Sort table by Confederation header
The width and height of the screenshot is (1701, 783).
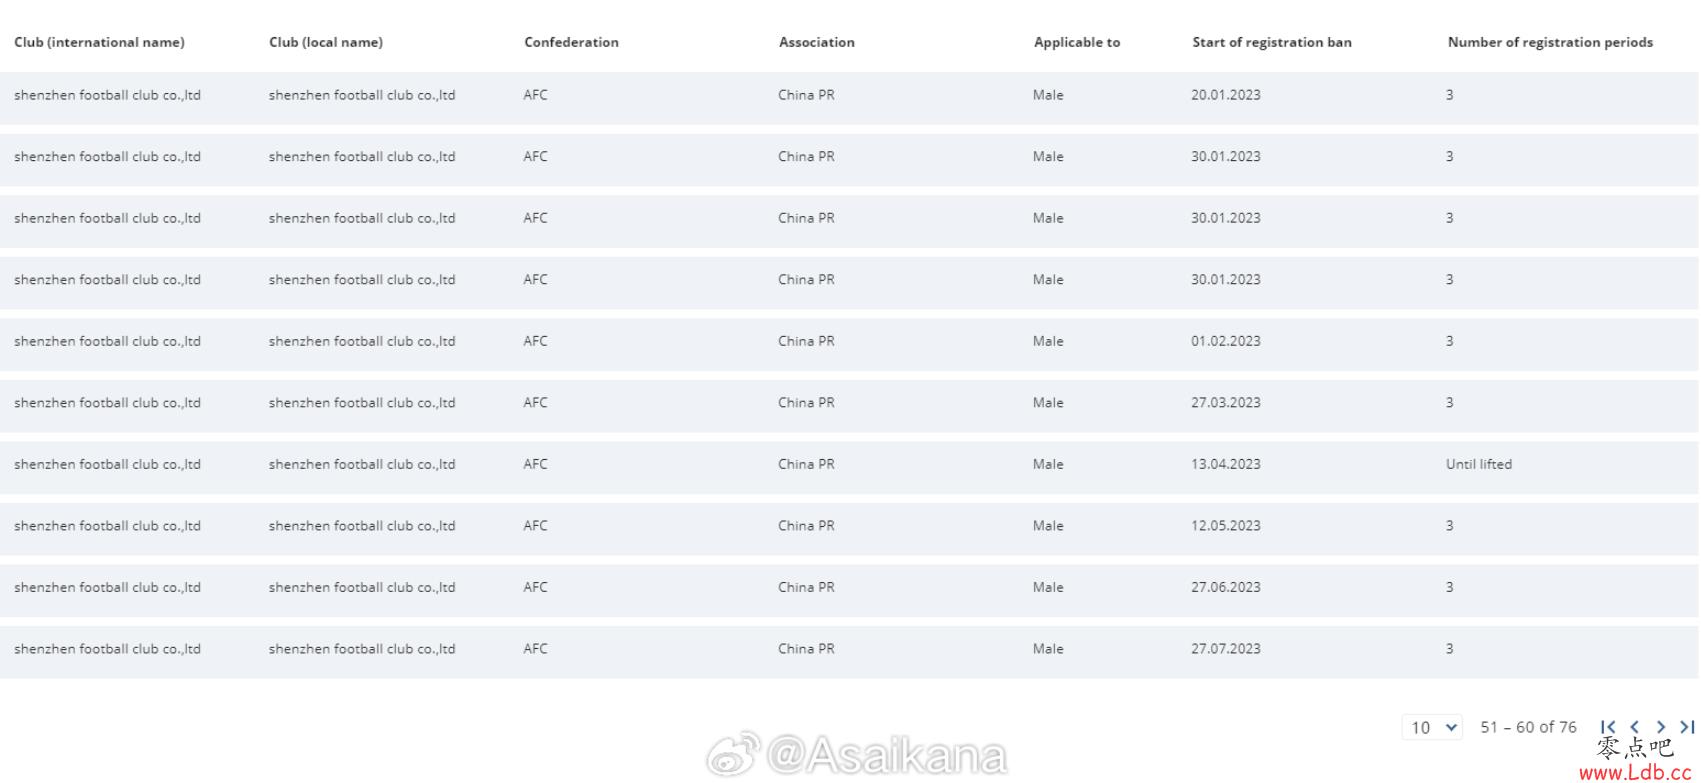point(571,42)
